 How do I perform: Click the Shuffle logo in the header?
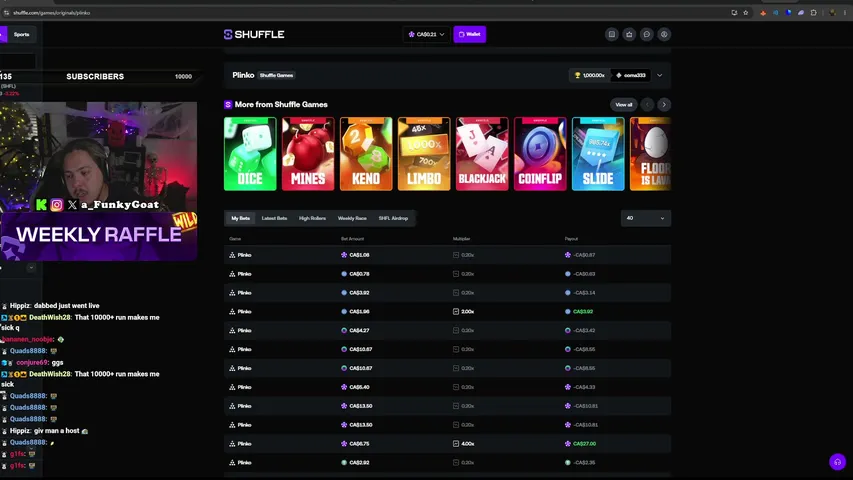point(254,34)
